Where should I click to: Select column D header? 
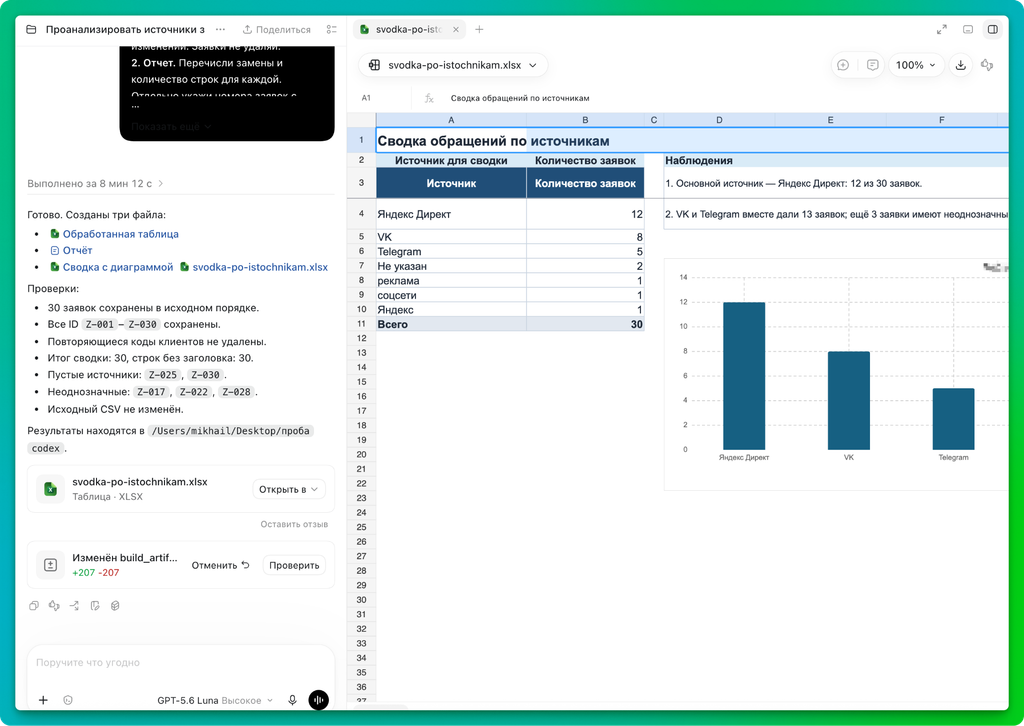click(x=719, y=120)
